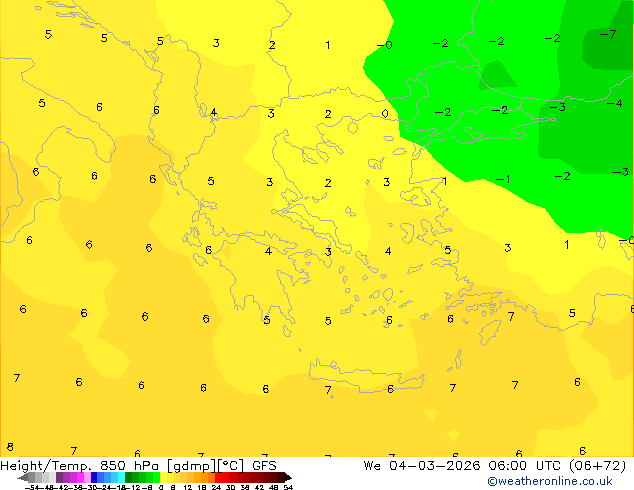Click the dark blue legend swatch at -30
The image size is (634, 490).
point(94,477)
